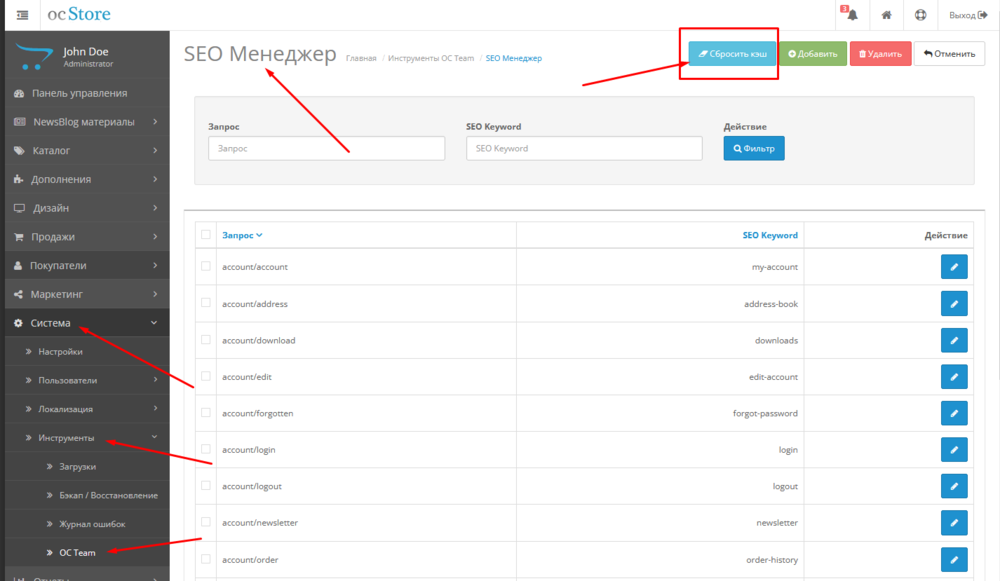Click the Сбросить кэш button
The height and width of the screenshot is (581, 1000).
[x=732, y=53]
